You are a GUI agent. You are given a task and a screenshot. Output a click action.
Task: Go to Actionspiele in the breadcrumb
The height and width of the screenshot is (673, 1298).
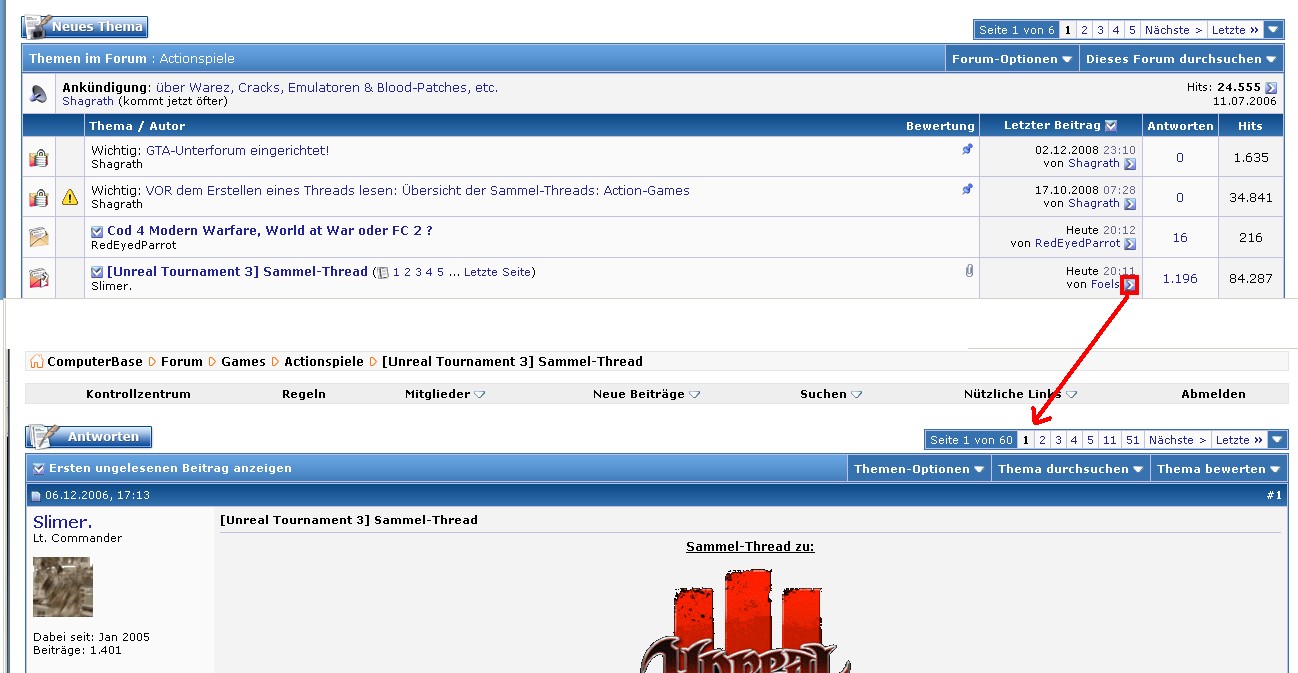(324, 361)
